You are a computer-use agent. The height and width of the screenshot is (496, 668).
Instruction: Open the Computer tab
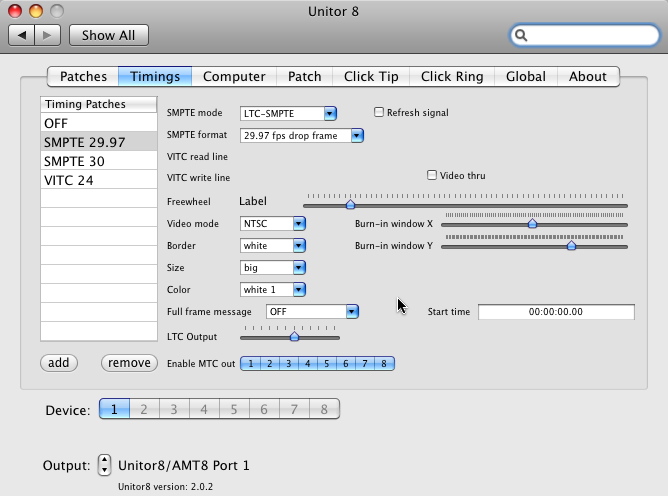[x=234, y=76]
